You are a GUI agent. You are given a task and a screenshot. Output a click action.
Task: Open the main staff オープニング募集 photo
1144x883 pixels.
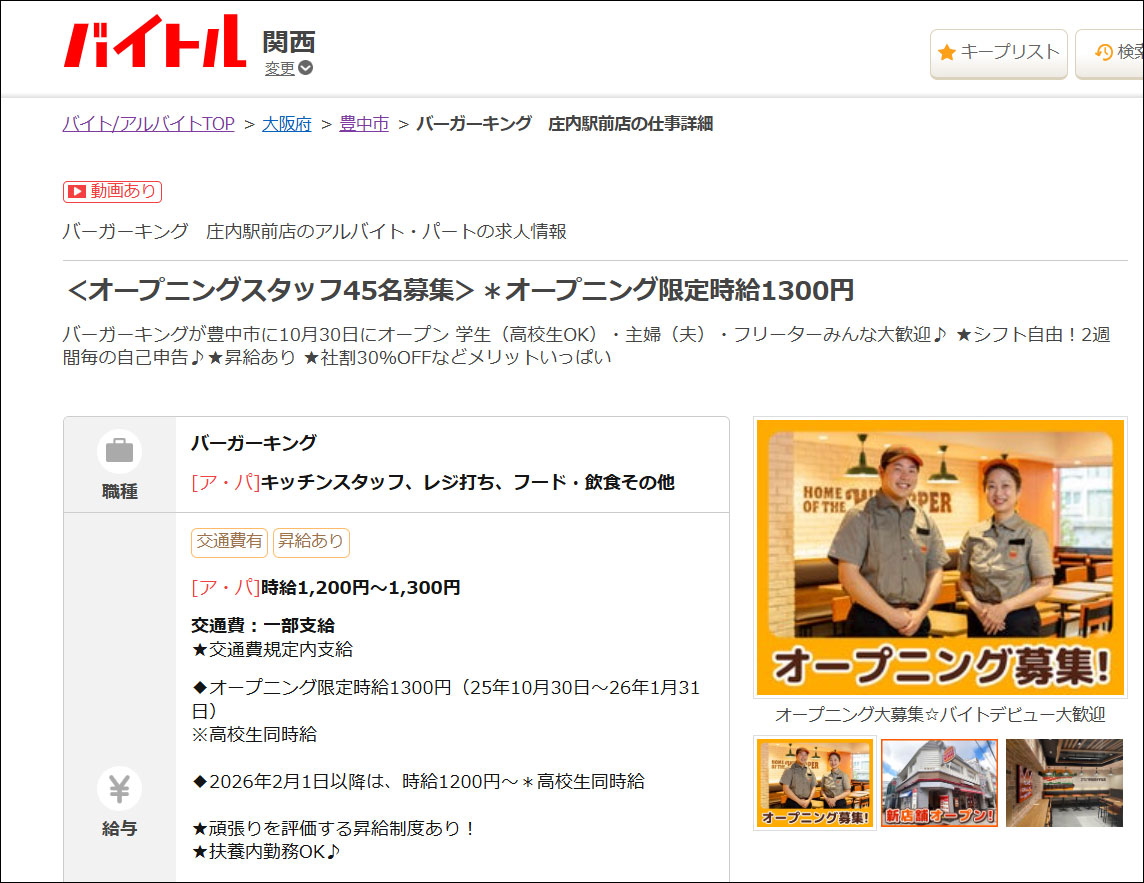coord(940,558)
